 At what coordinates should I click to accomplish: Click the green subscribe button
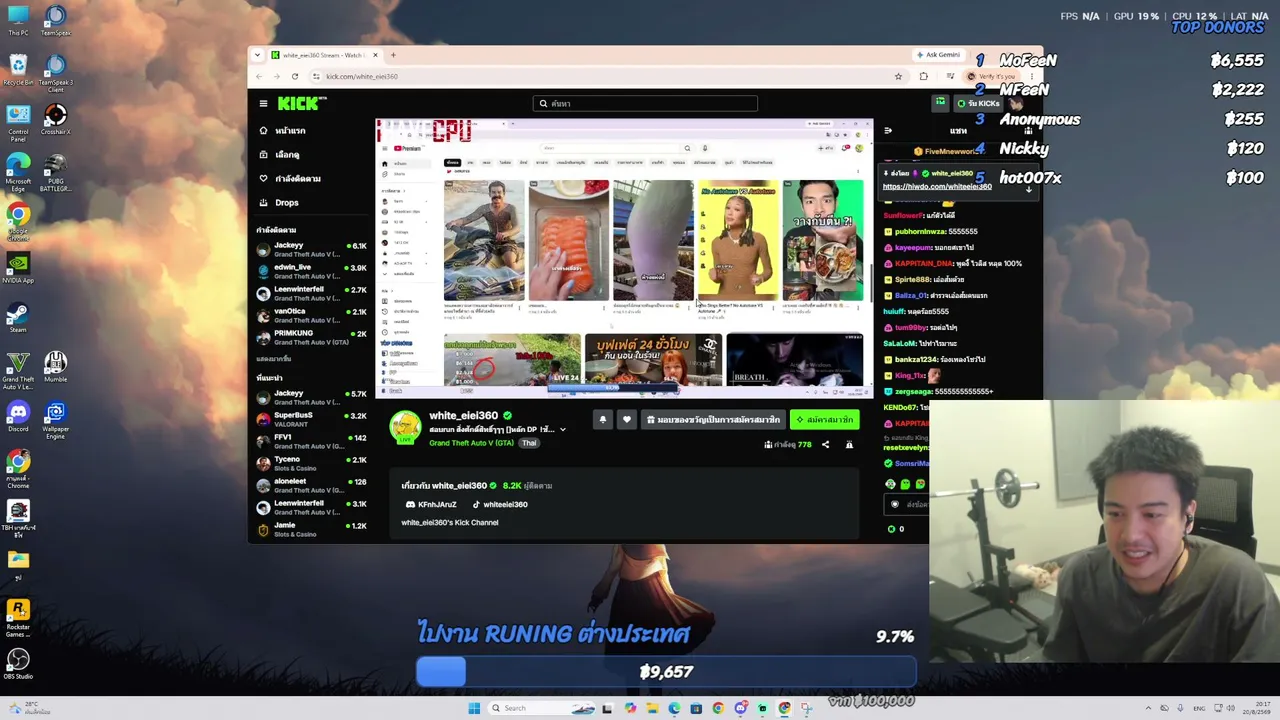(x=825, y=420)
